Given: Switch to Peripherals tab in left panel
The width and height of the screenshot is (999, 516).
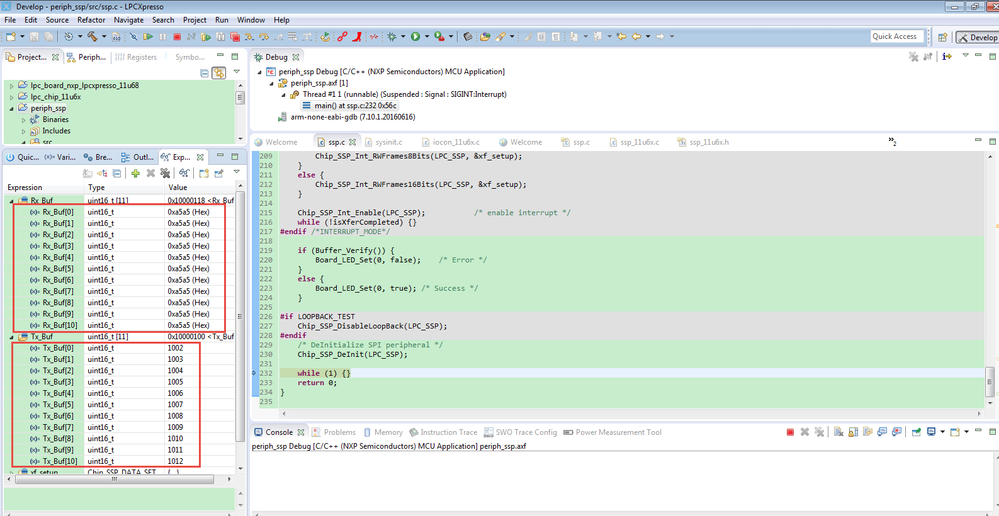Looking at the screenshot, I should [87, 57].
